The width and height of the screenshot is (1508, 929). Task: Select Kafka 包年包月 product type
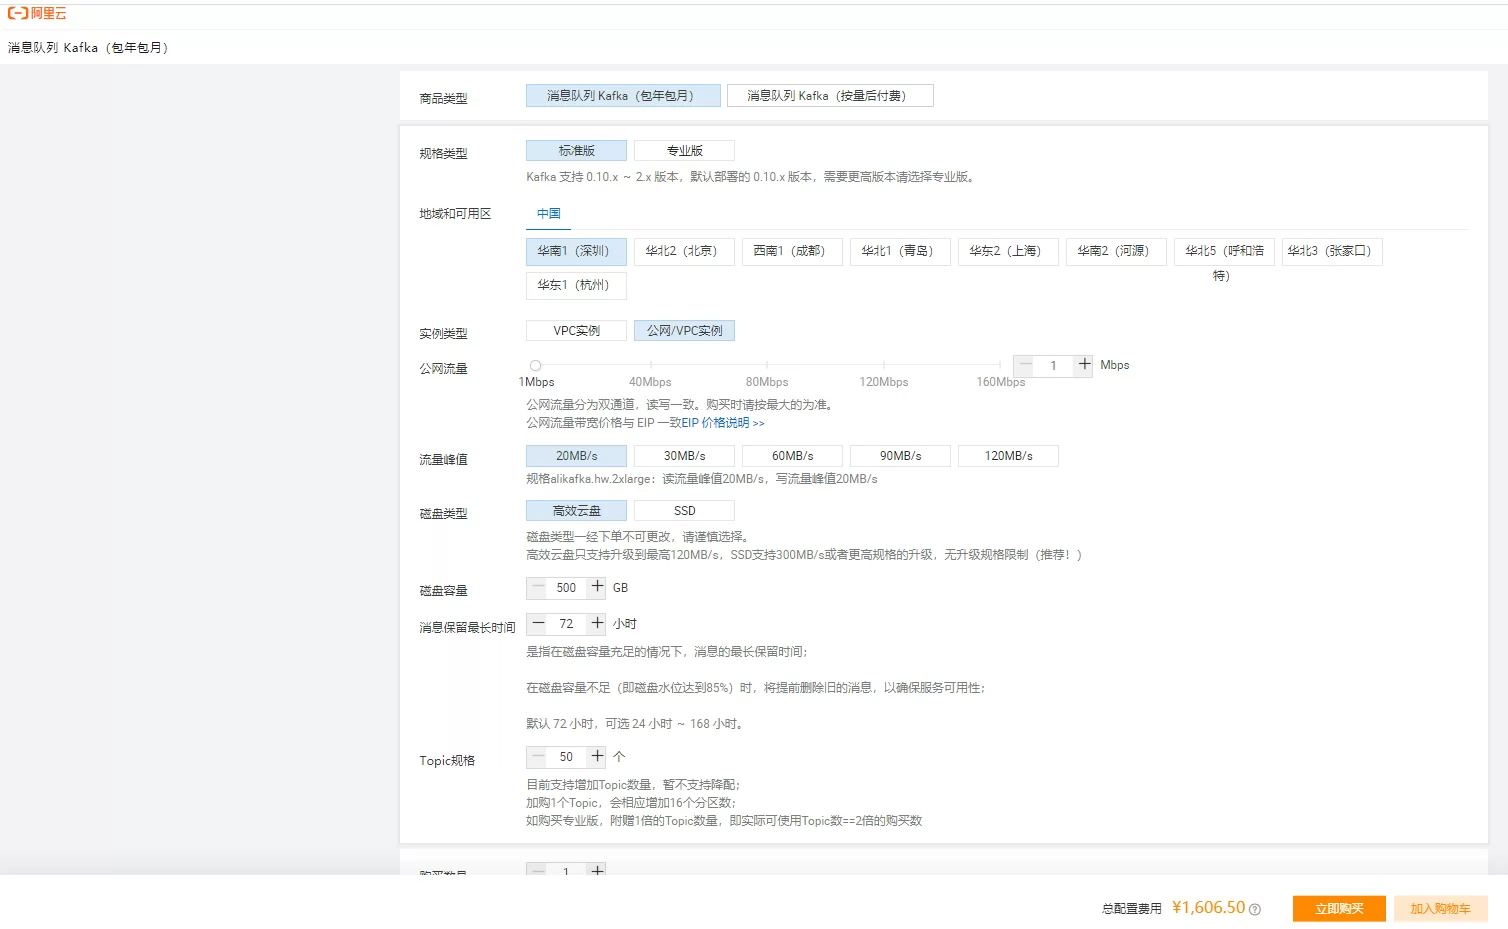[623, 95]
